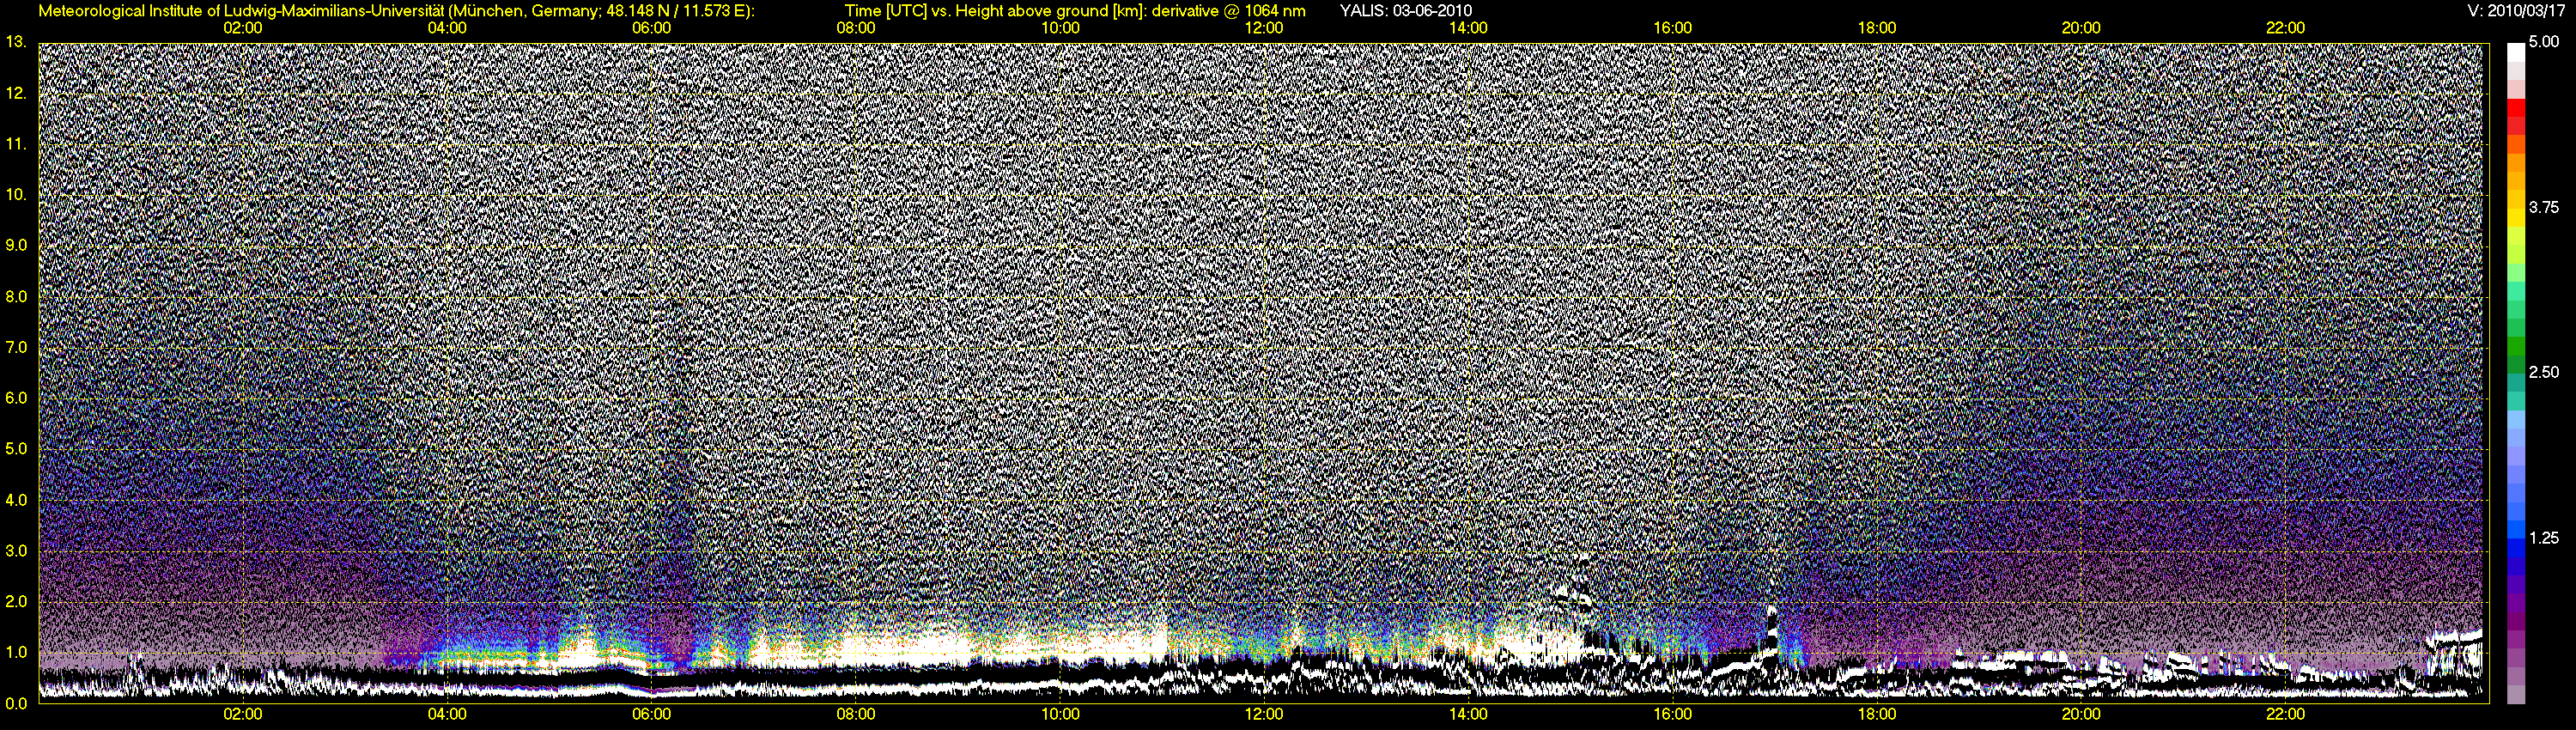Click the 6.0 height axis label
The image size is (2576, 730).
(x=15, y=398)
